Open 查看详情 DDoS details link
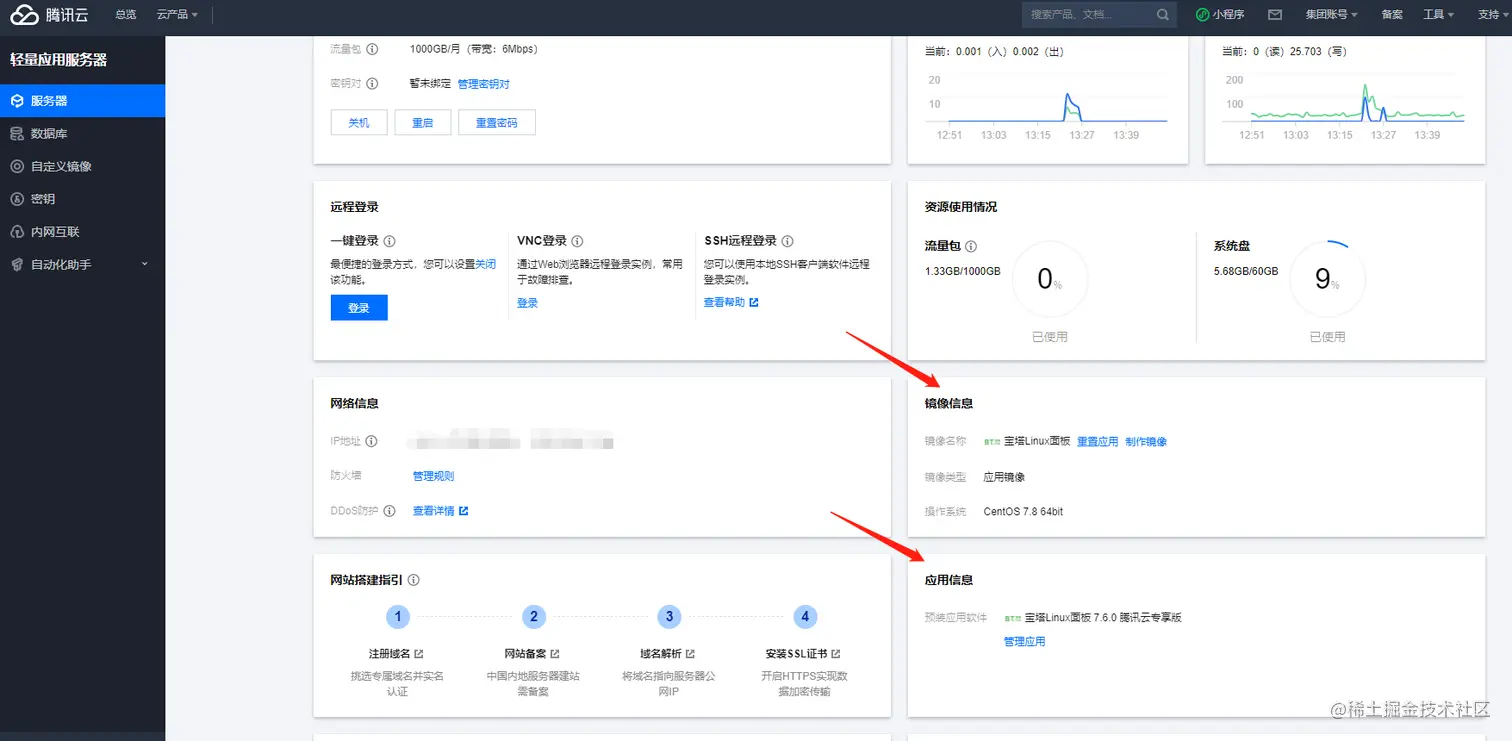 pyautogui.click(x=440, y=511)
